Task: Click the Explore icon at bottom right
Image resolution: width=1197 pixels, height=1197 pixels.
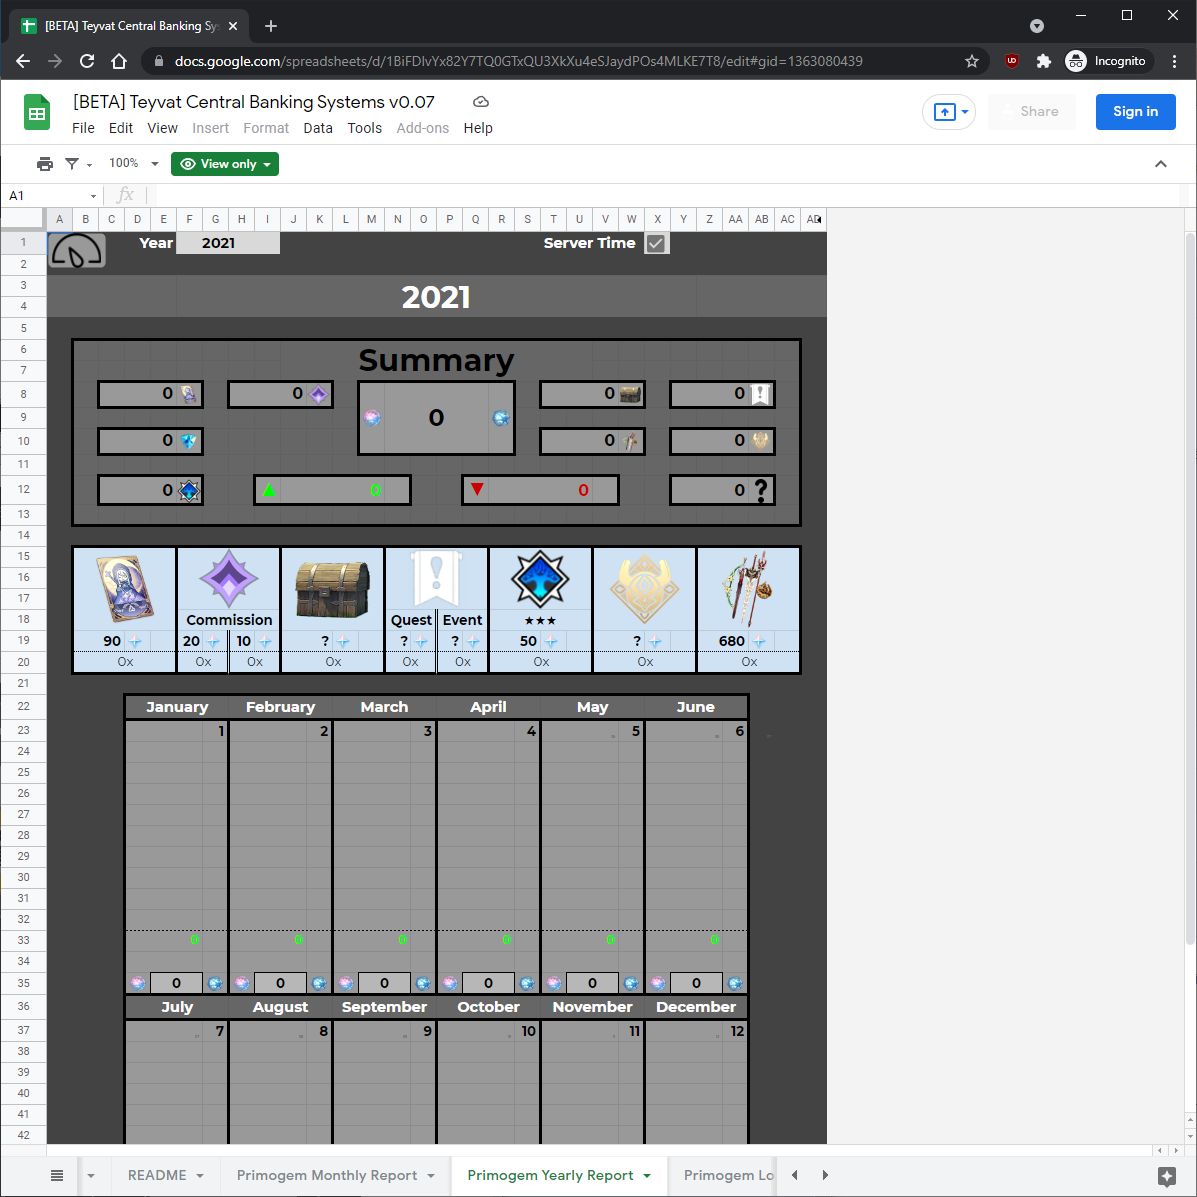Action: [1166, 1176]
